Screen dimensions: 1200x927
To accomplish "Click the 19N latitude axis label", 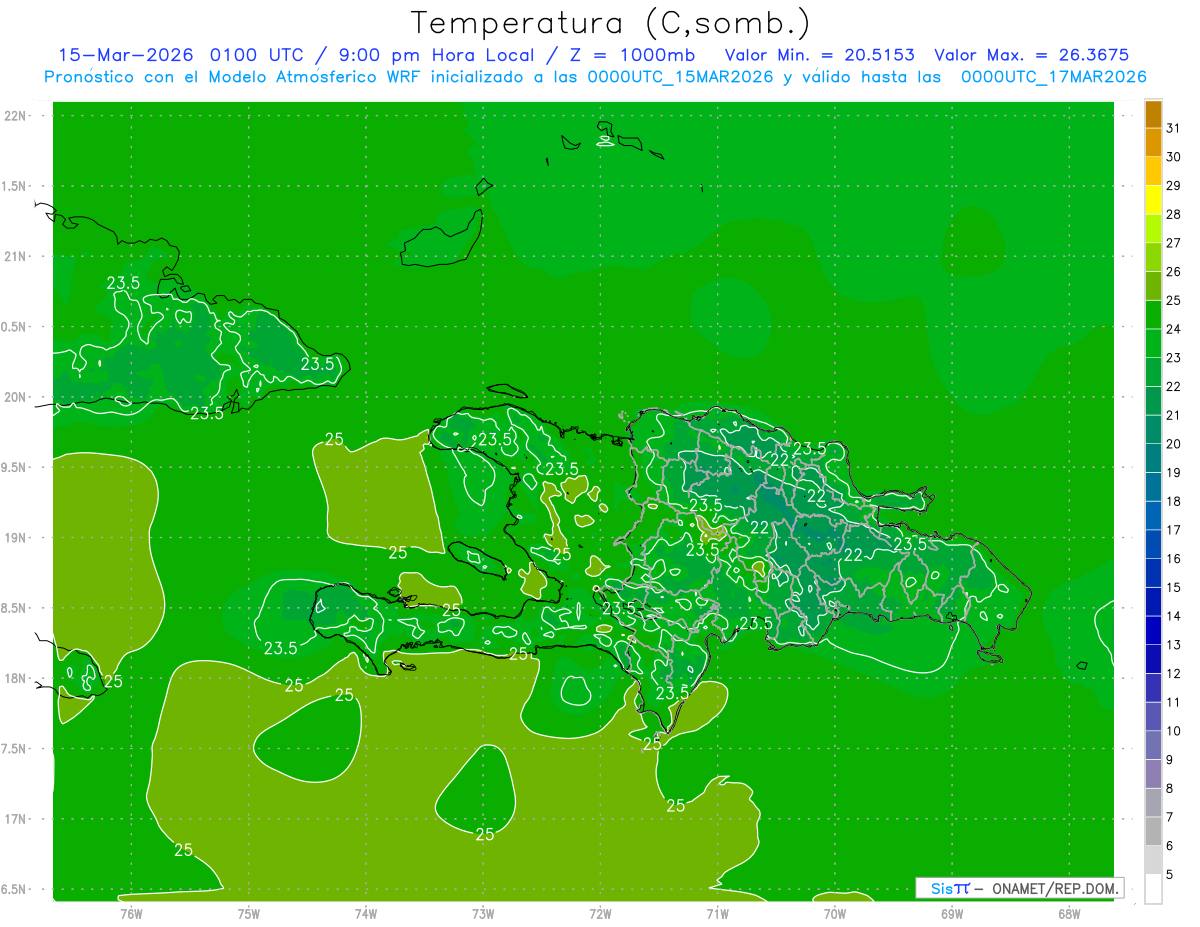I will pyautogui.click(x=16, y=538).
